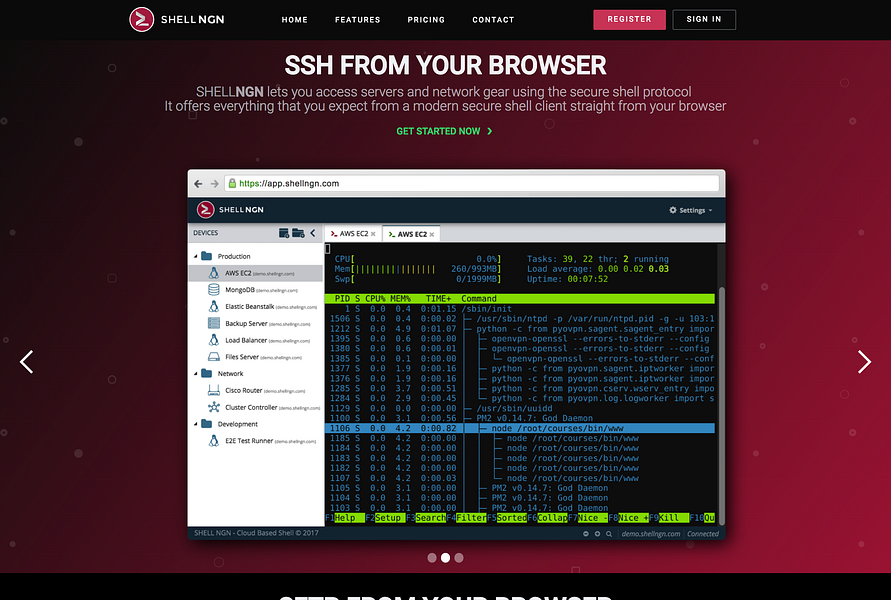The width and height of the screenshot is (891, 600).
Task: Click the F3 Search label in htop
Action: coord(426,518)
